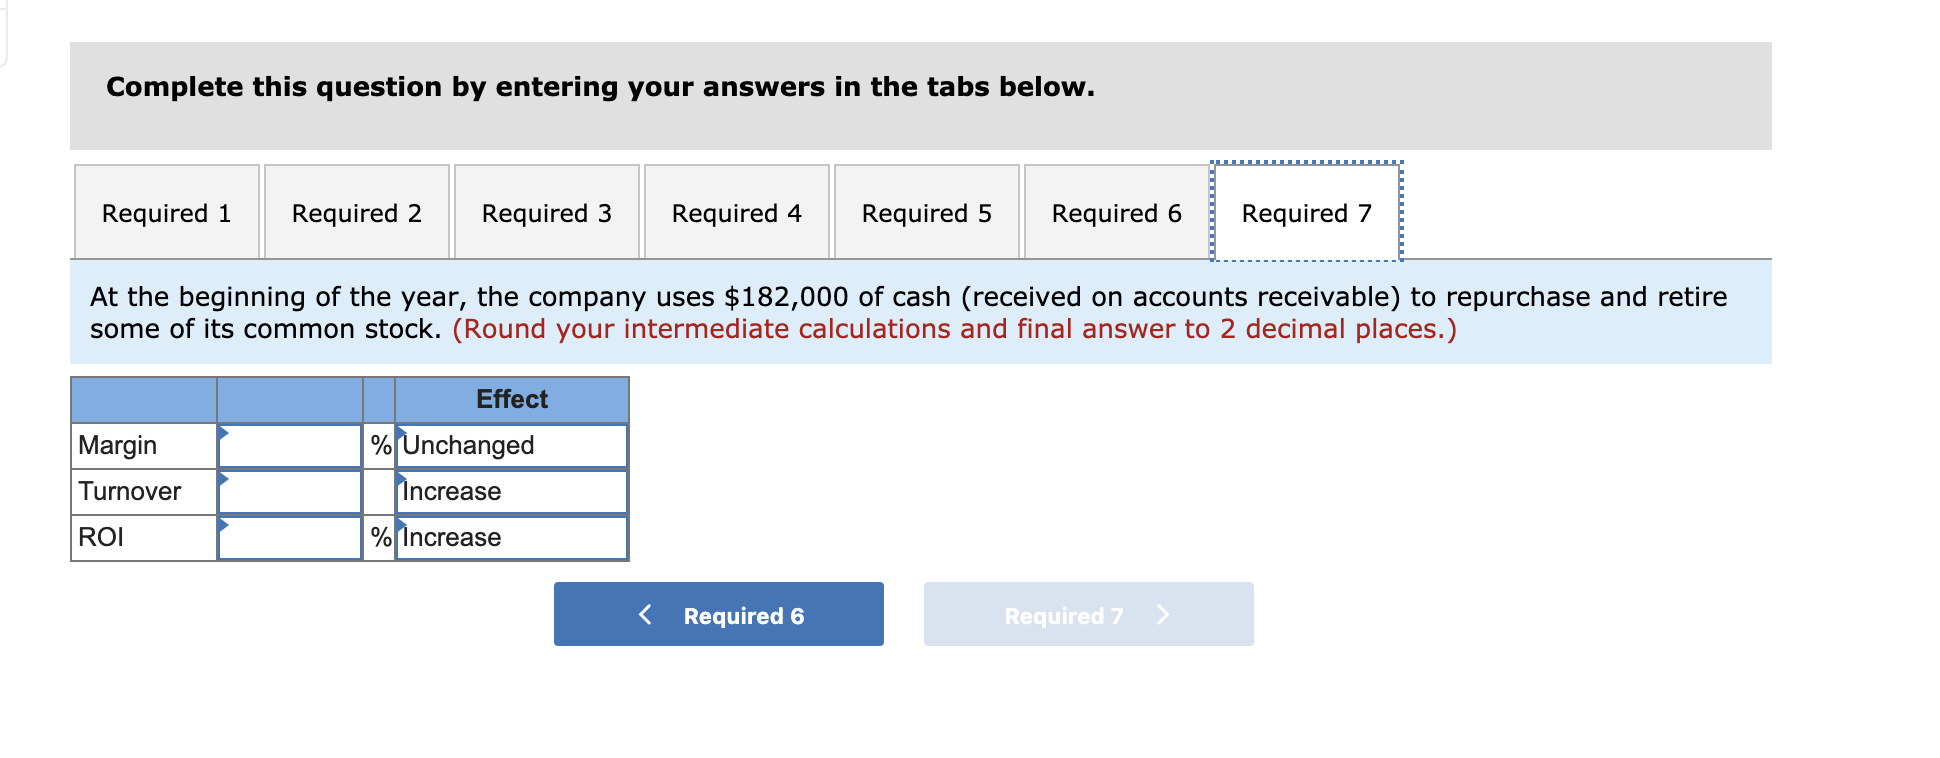The width and height of the screenshot is (1940, 758).
Task: Click the disabled Required 7 next button
Action: 1088,614
